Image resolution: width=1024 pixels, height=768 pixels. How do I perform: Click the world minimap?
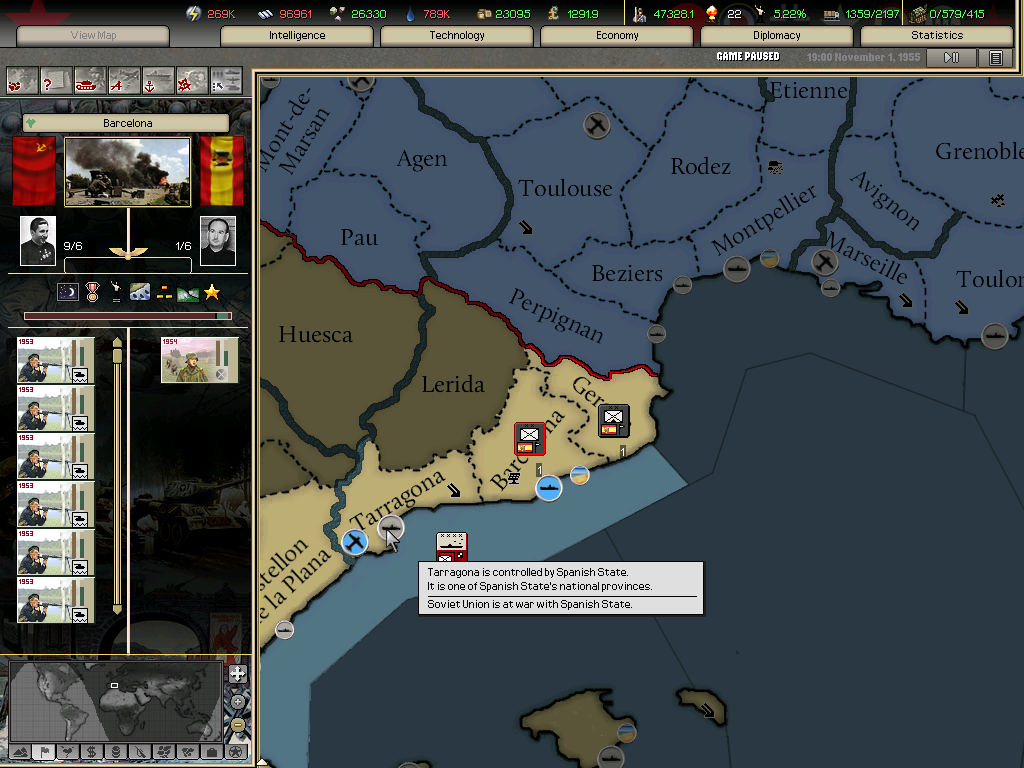tap(115, 700)
